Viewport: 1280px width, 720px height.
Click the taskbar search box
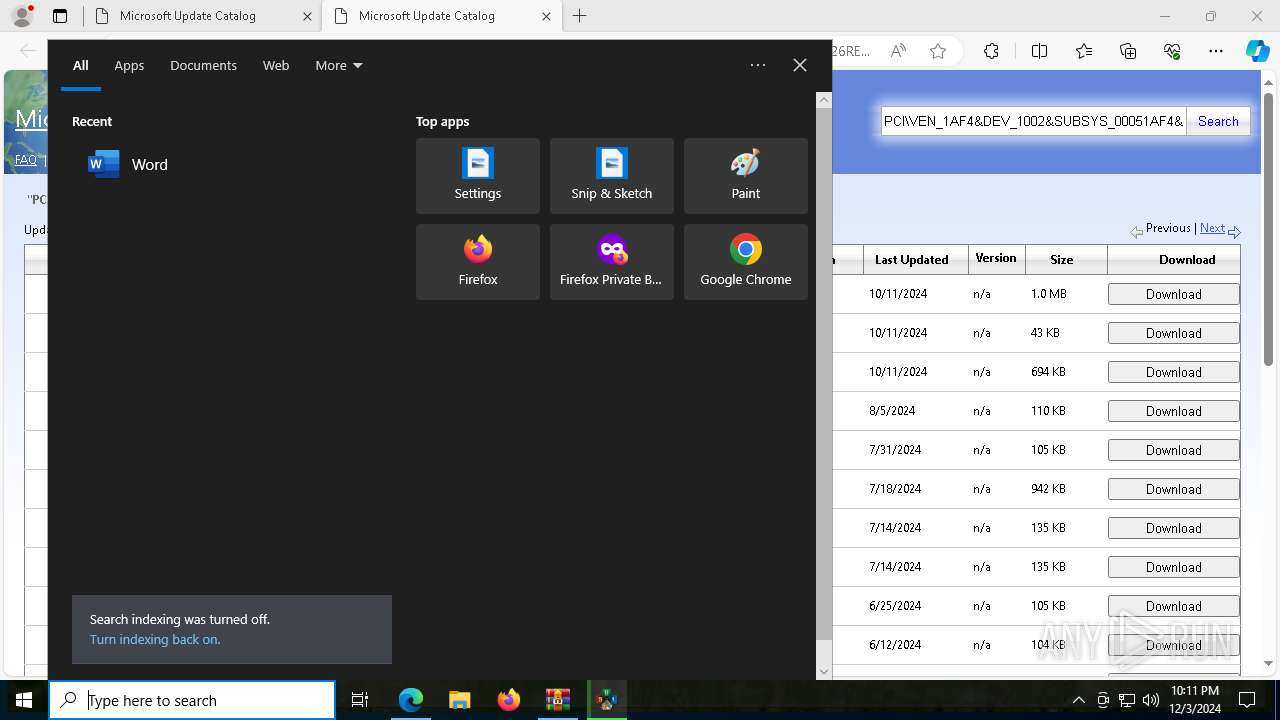[x=192, y=700]
